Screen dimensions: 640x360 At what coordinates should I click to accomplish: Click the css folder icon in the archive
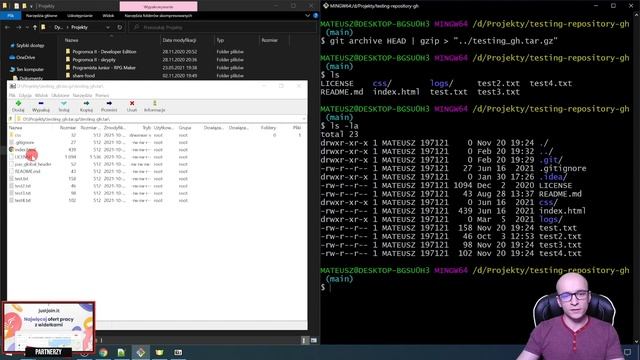[x=11, y=135]
